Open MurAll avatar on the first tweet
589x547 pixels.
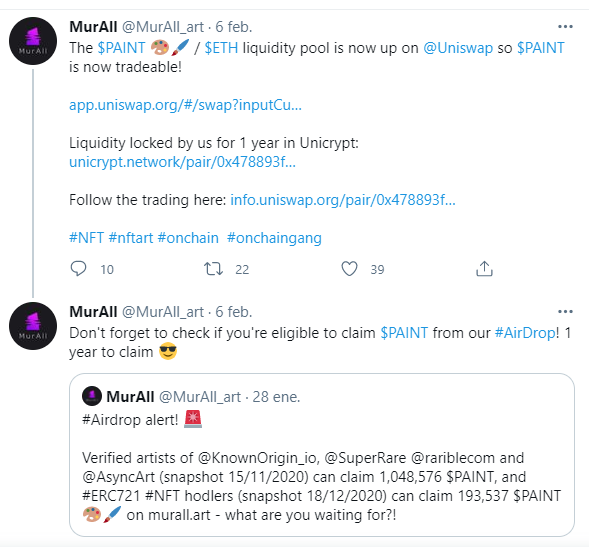coord(33,41)
